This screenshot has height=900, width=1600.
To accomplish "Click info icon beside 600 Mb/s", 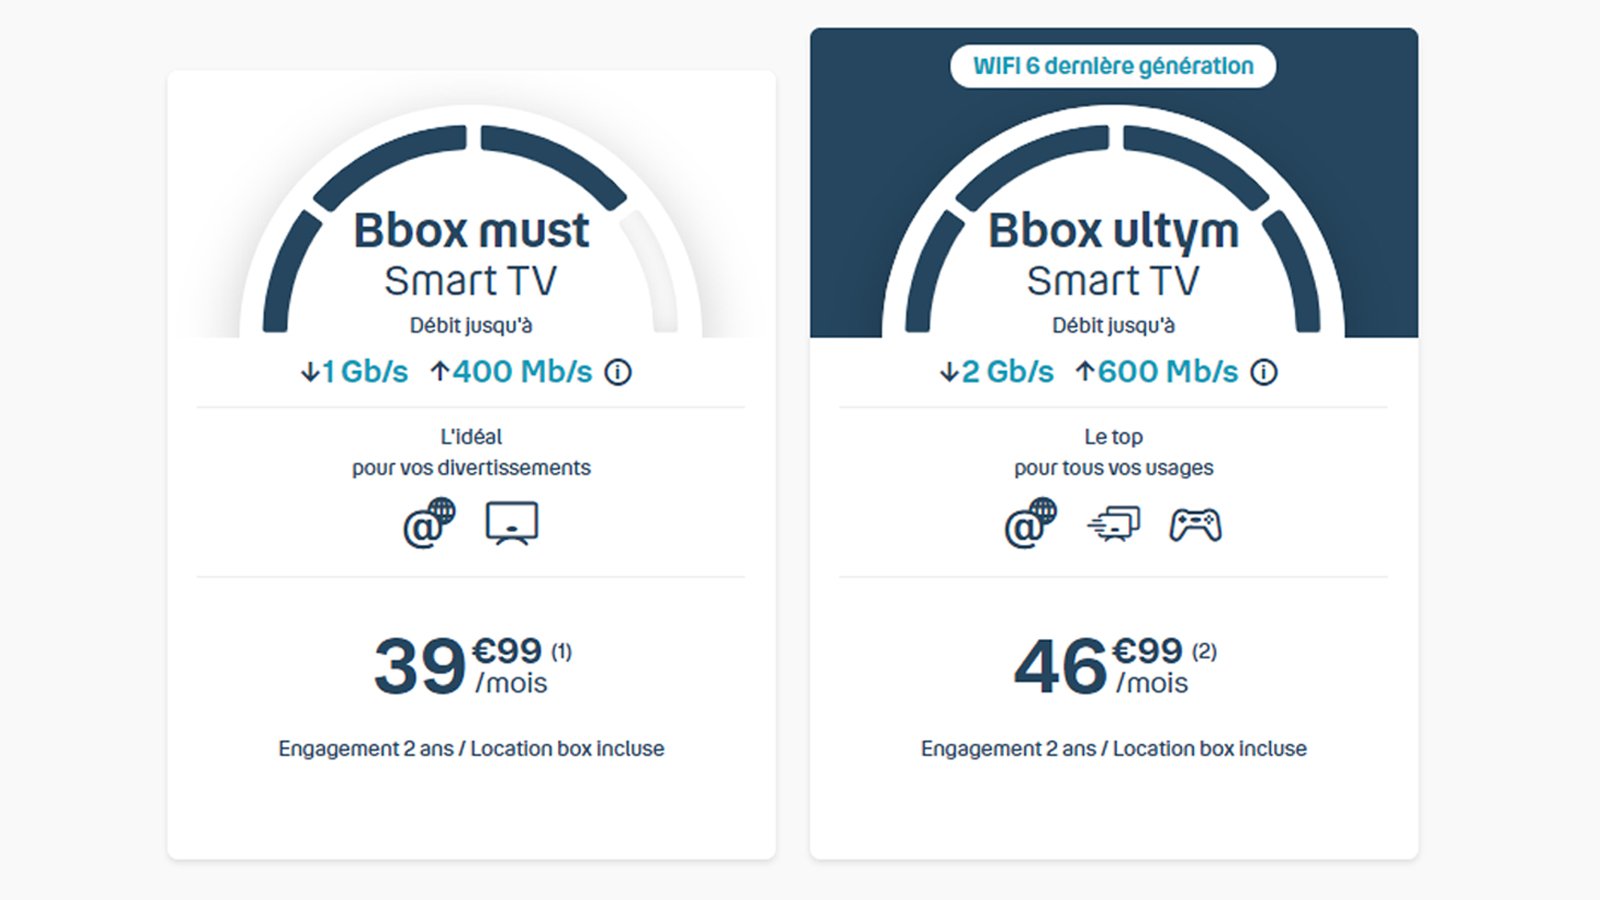I will tap(1264, 373).
